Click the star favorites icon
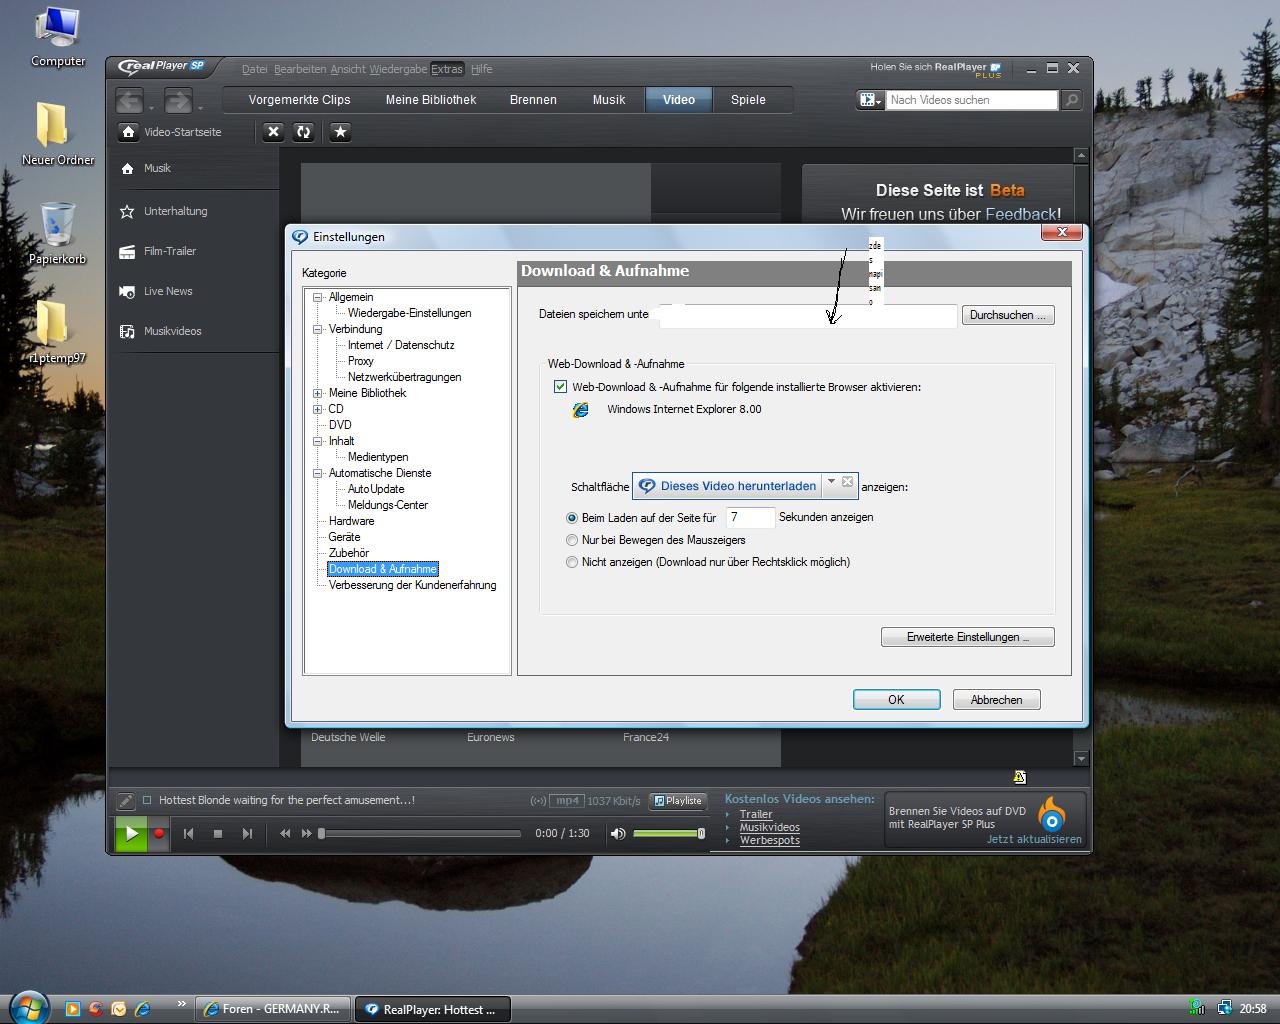 [x=340, y=132]
